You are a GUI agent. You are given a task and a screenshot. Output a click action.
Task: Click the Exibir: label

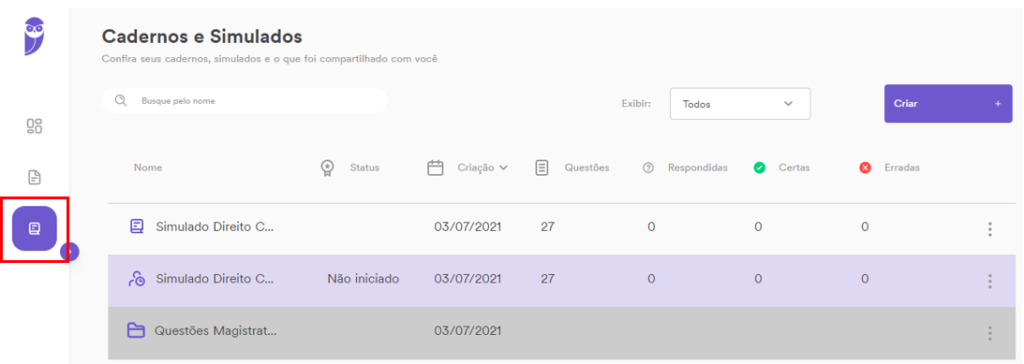(636, 104)
